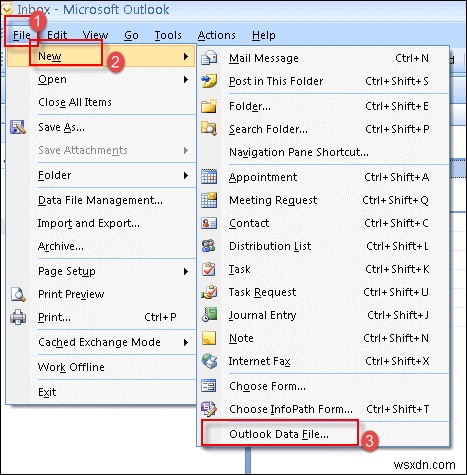Expand the Page Setup submenu arrow

coord(186,271)
